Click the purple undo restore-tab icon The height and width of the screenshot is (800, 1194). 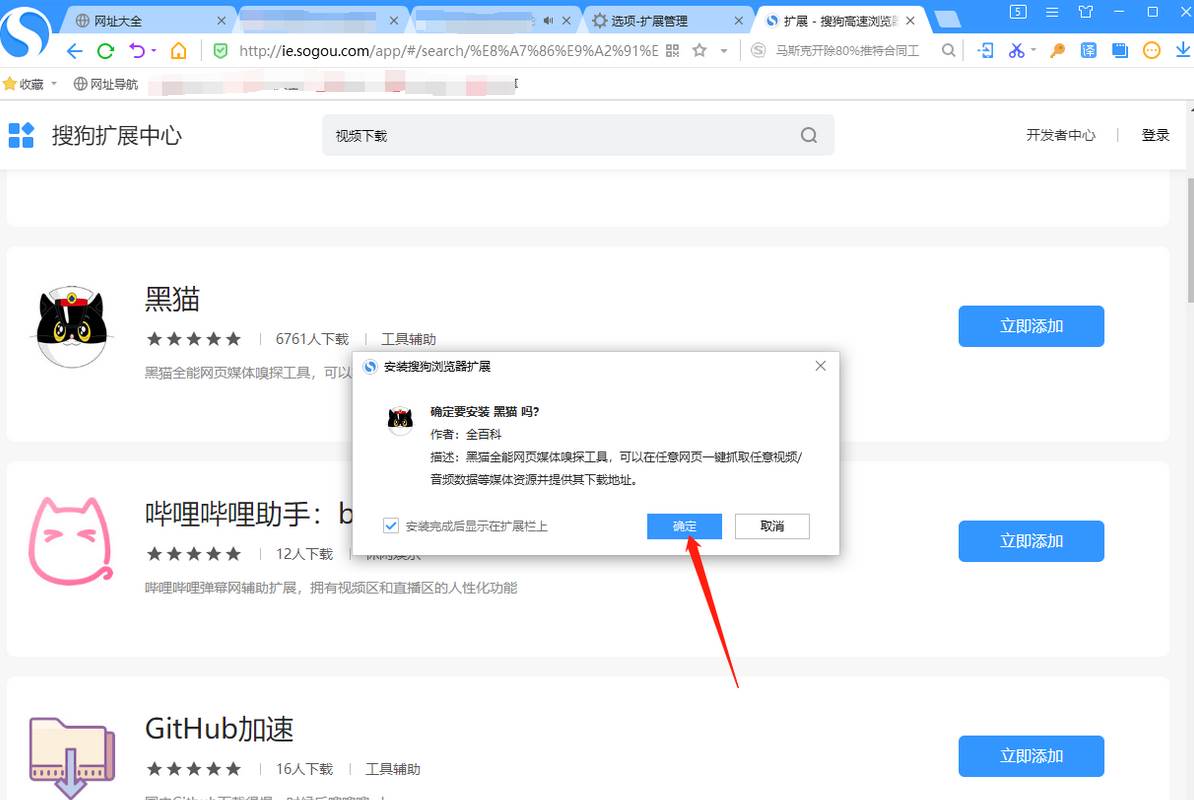tap(137, 51)
